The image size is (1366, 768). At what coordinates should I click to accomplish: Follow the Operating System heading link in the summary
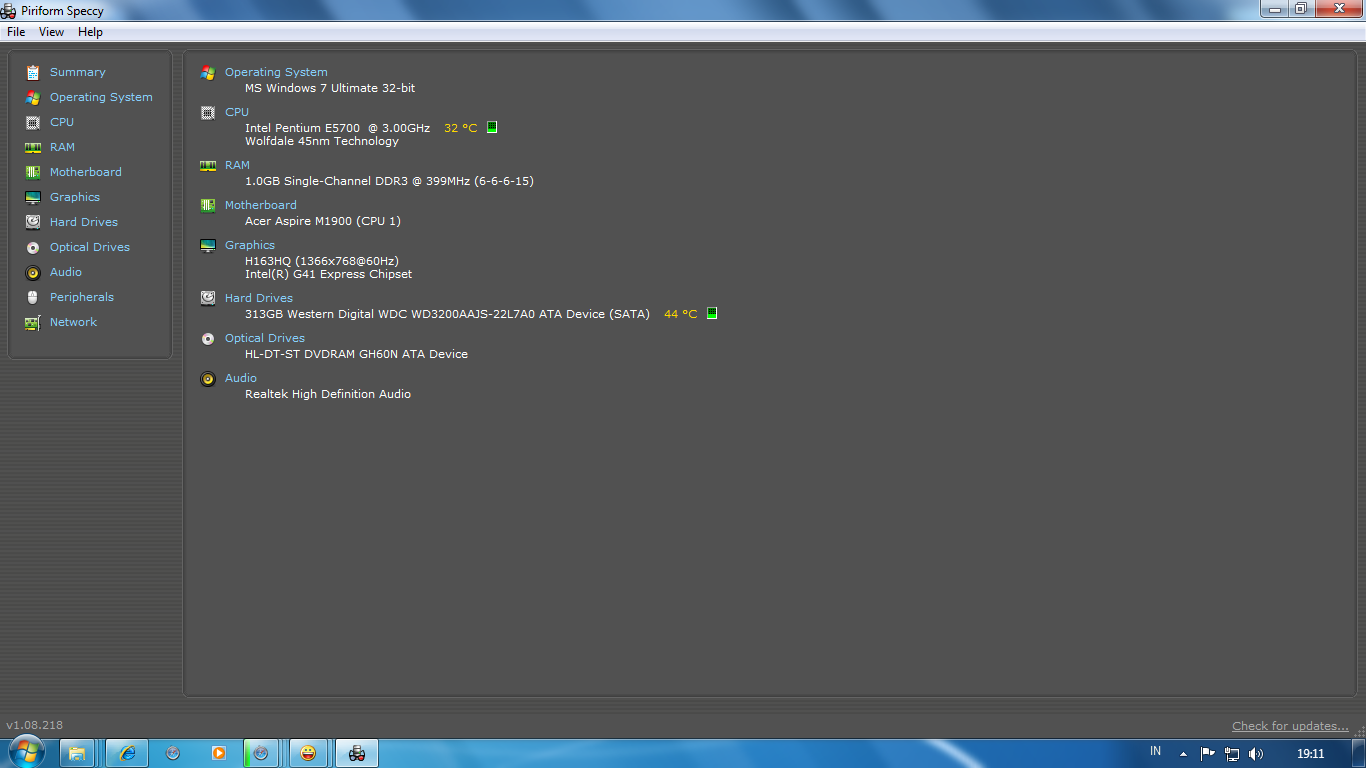pos(276,72)
